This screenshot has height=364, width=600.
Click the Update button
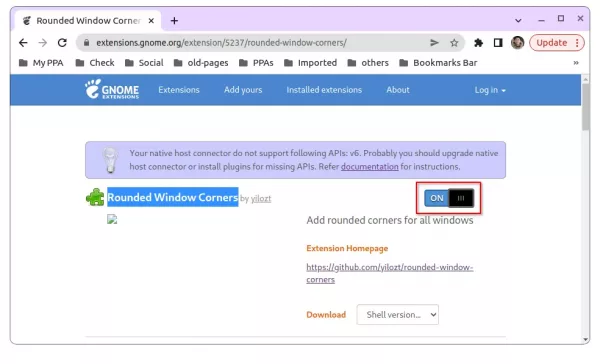coord(557,42)
